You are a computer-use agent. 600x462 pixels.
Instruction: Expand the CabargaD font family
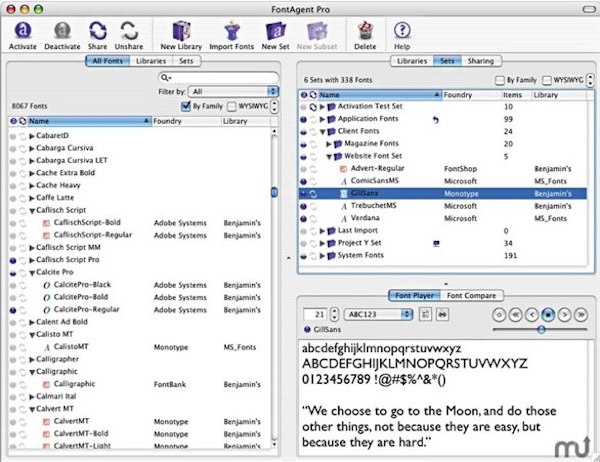click(32, 134)
